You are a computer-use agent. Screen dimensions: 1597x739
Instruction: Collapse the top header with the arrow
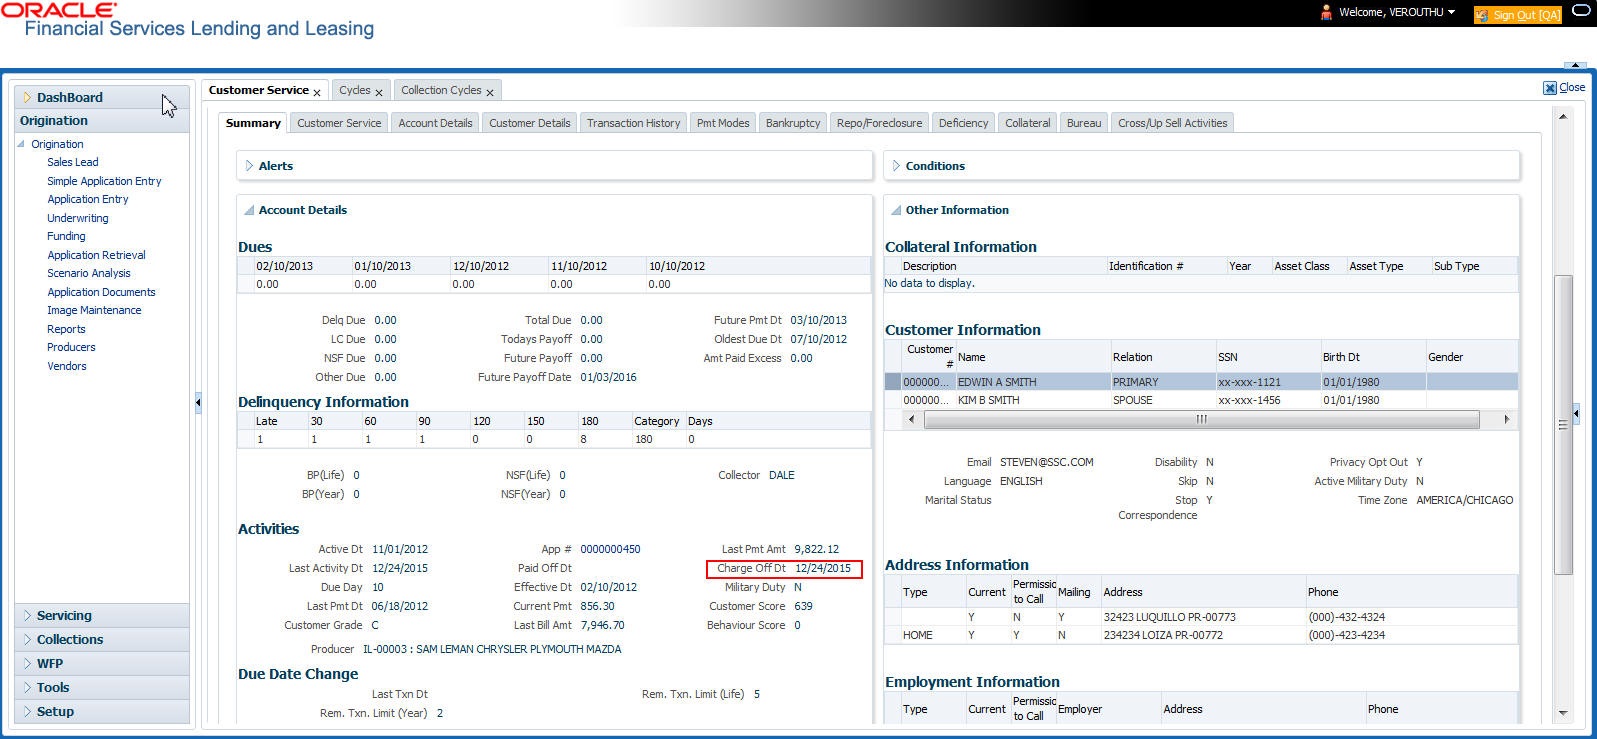[x=1575, y=64]
